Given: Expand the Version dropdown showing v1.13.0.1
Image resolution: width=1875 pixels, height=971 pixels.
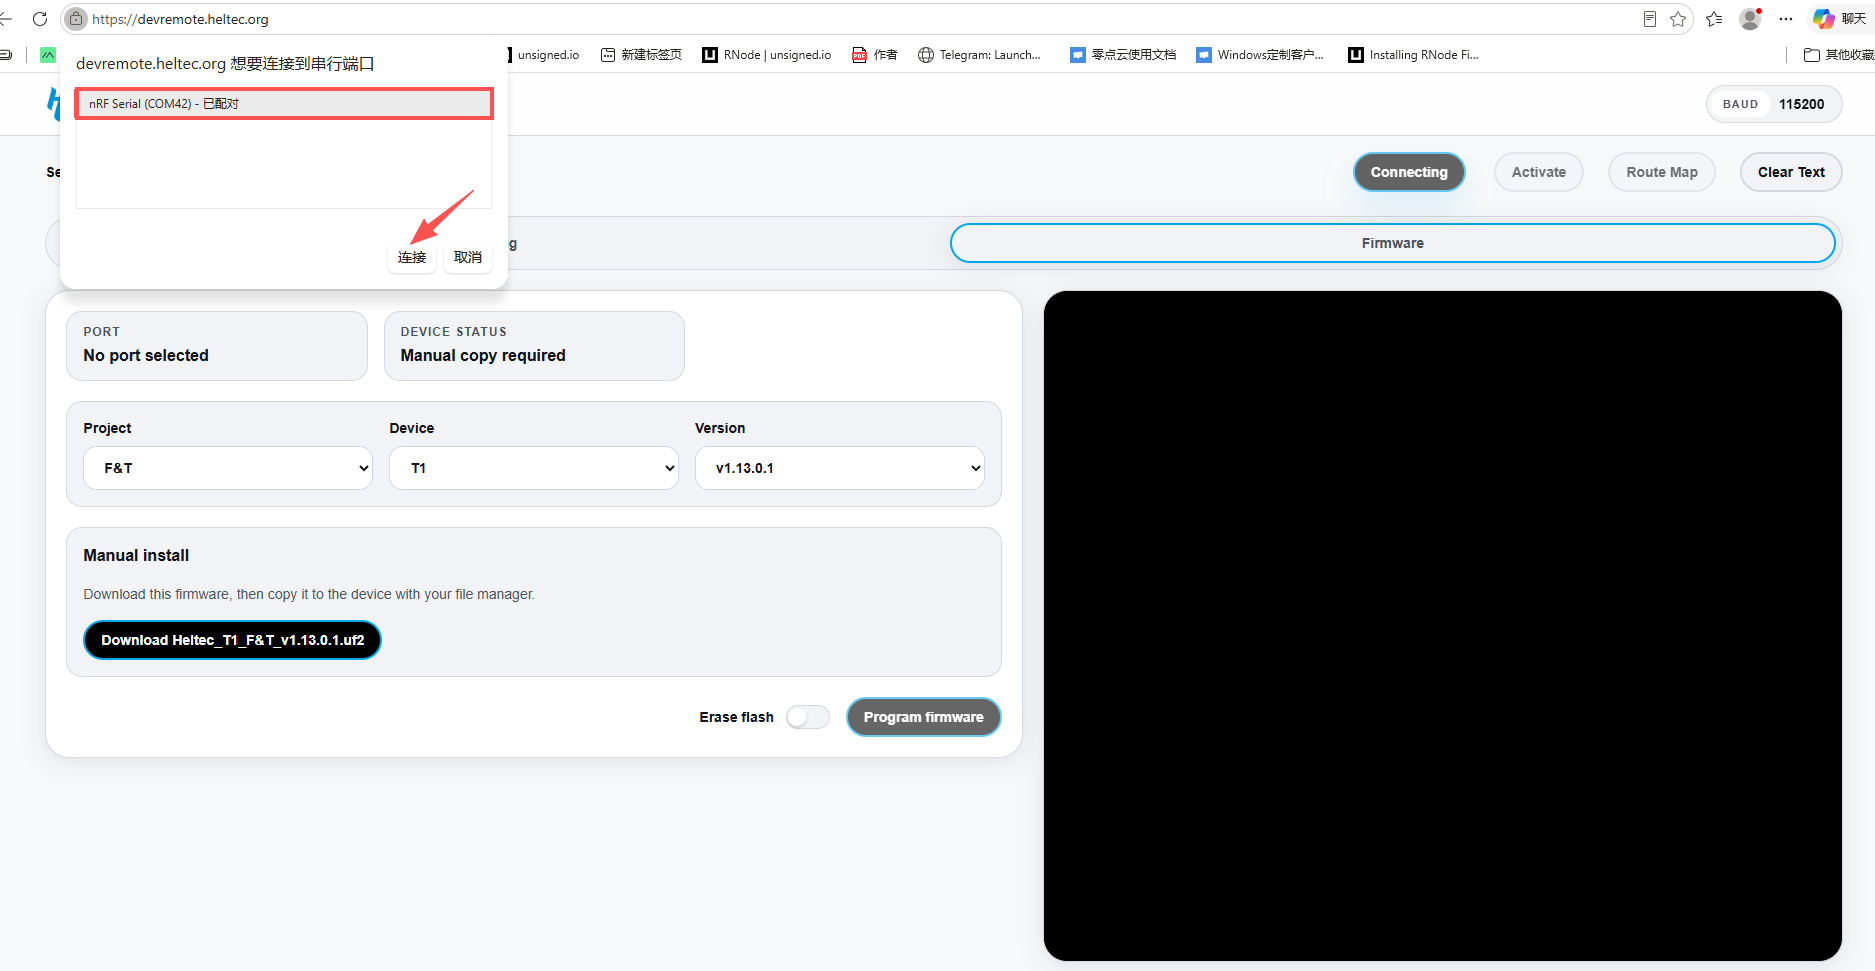Looking at the screenshot, I should (840, 468).
